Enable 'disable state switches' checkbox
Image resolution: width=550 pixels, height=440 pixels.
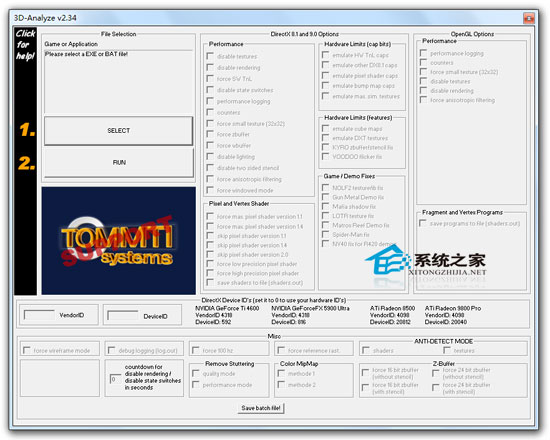click(210, 90)
